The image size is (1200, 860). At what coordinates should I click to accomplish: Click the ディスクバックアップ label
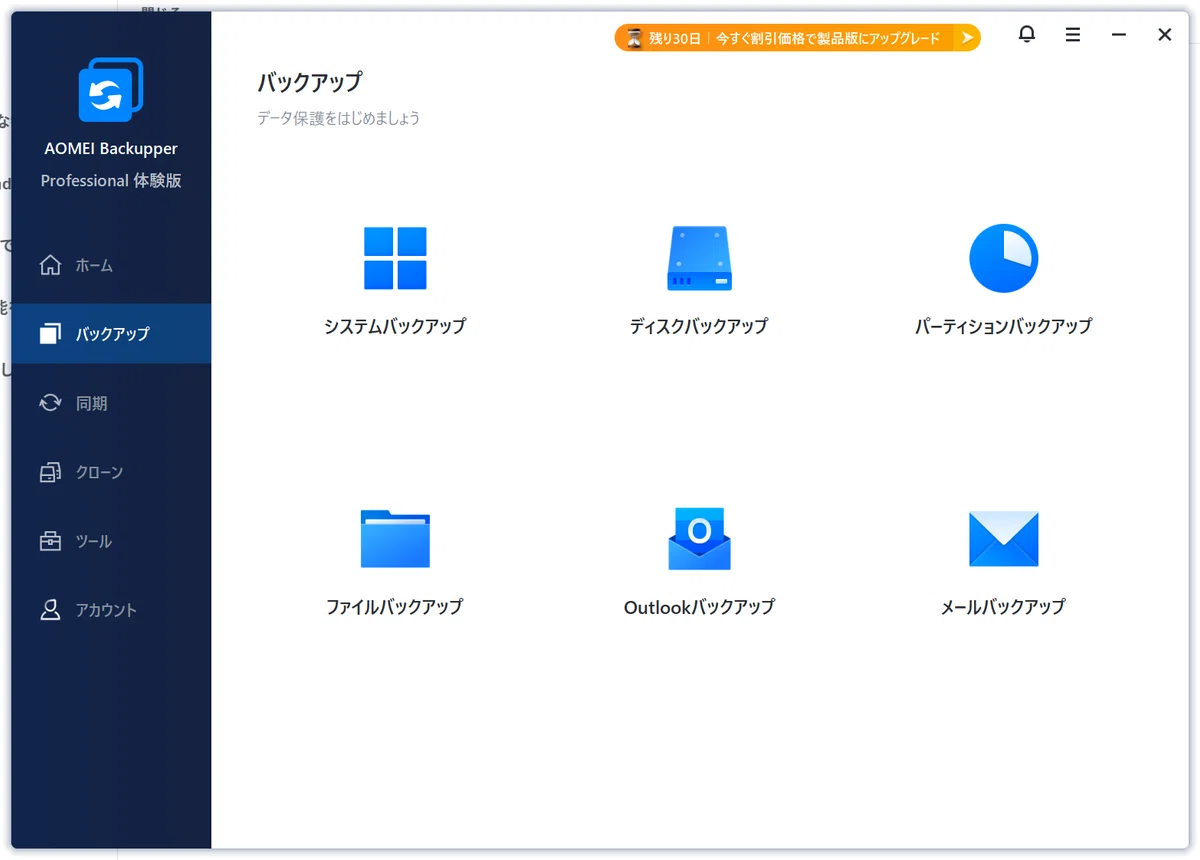coord(699,326)
